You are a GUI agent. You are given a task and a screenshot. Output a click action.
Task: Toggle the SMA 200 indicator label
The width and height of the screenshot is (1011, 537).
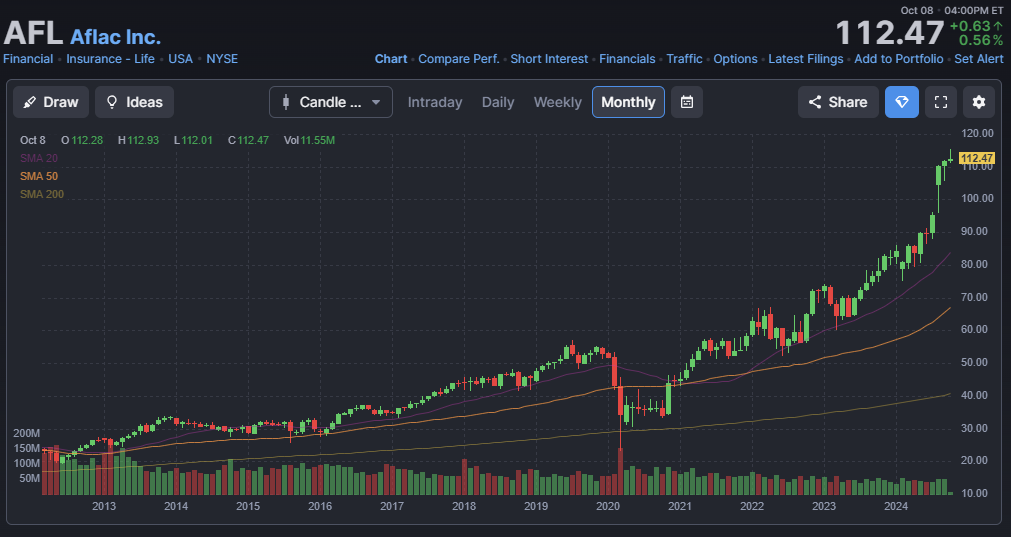(x=42, y=194)
